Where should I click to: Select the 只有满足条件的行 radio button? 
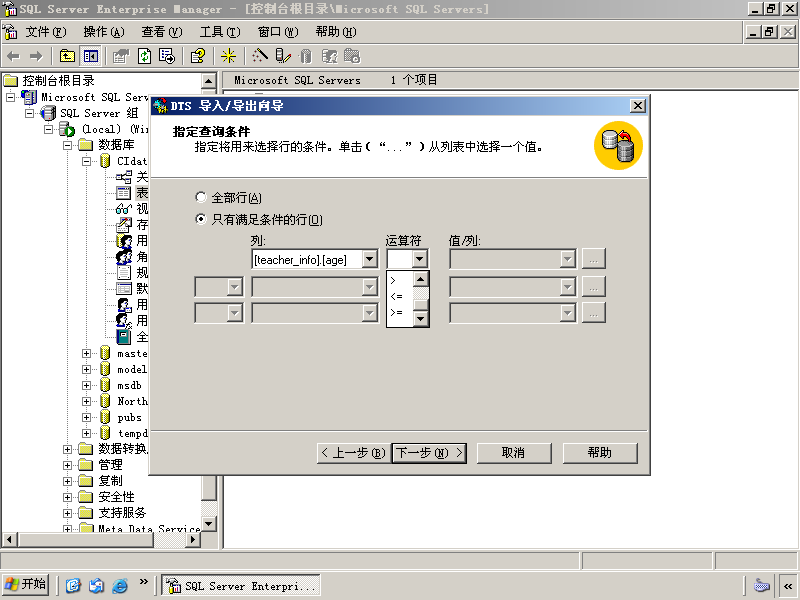click(201, 219)
